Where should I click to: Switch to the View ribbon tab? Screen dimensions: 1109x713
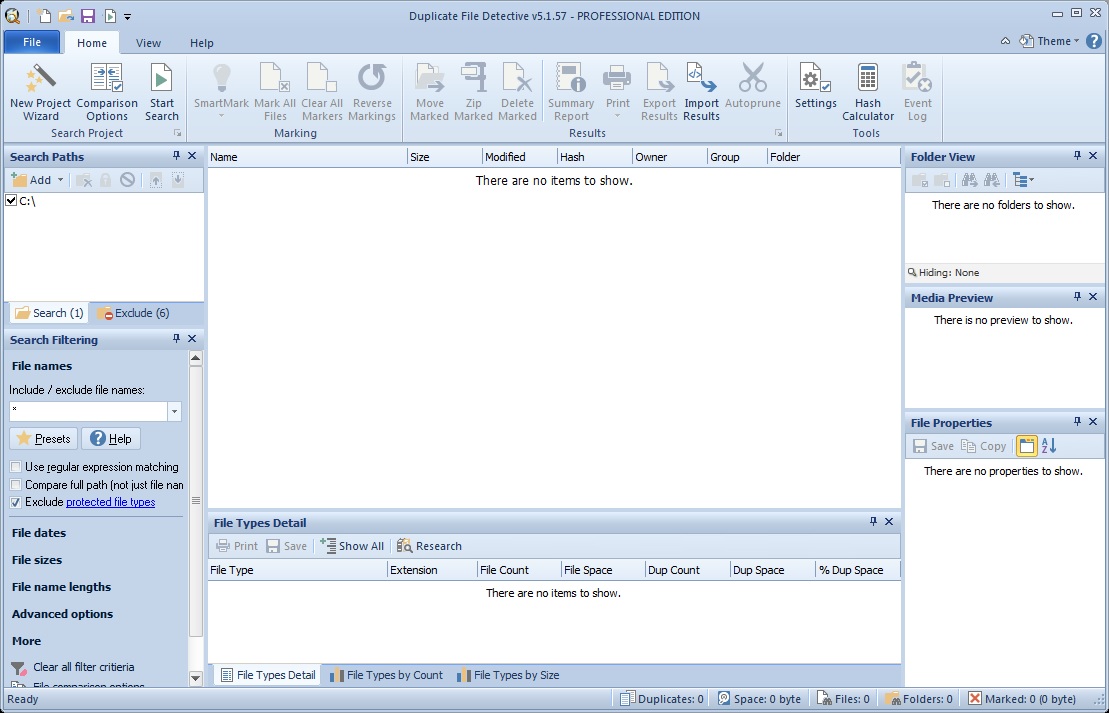149,43
